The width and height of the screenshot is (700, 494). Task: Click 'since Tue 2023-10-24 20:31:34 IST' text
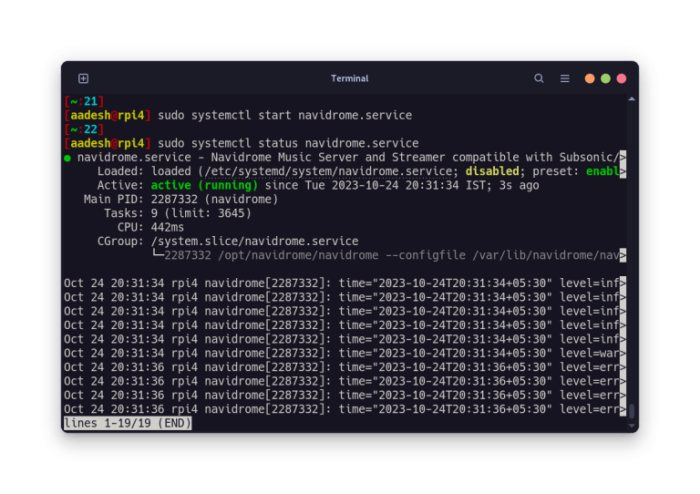pyautogui.click(x=375, y=185)
